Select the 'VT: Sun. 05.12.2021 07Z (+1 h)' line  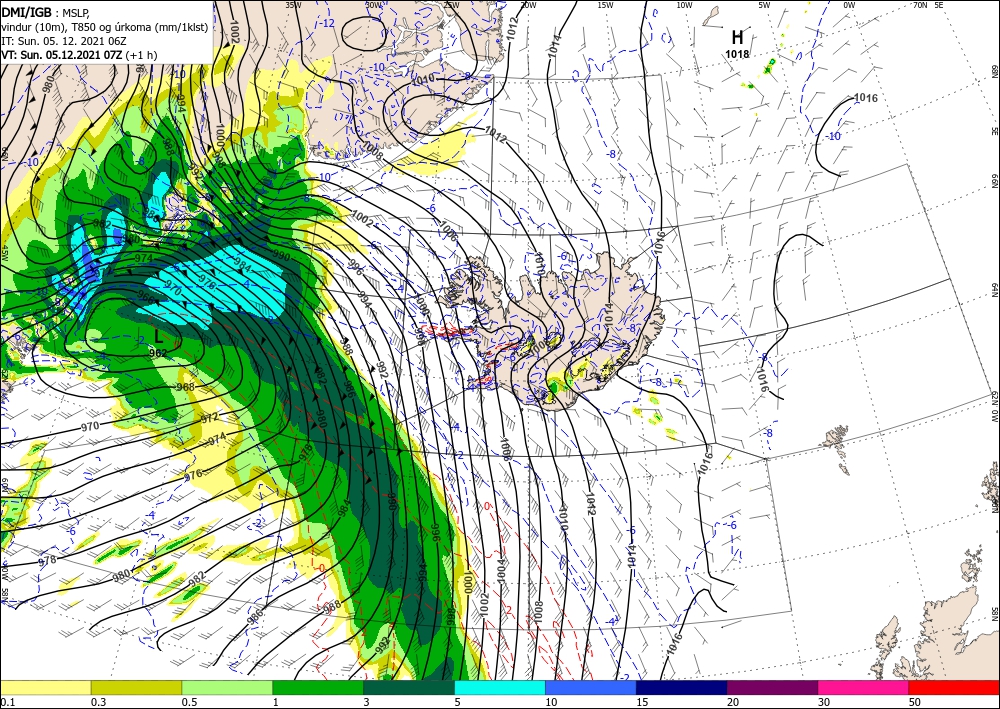(79, 55)
